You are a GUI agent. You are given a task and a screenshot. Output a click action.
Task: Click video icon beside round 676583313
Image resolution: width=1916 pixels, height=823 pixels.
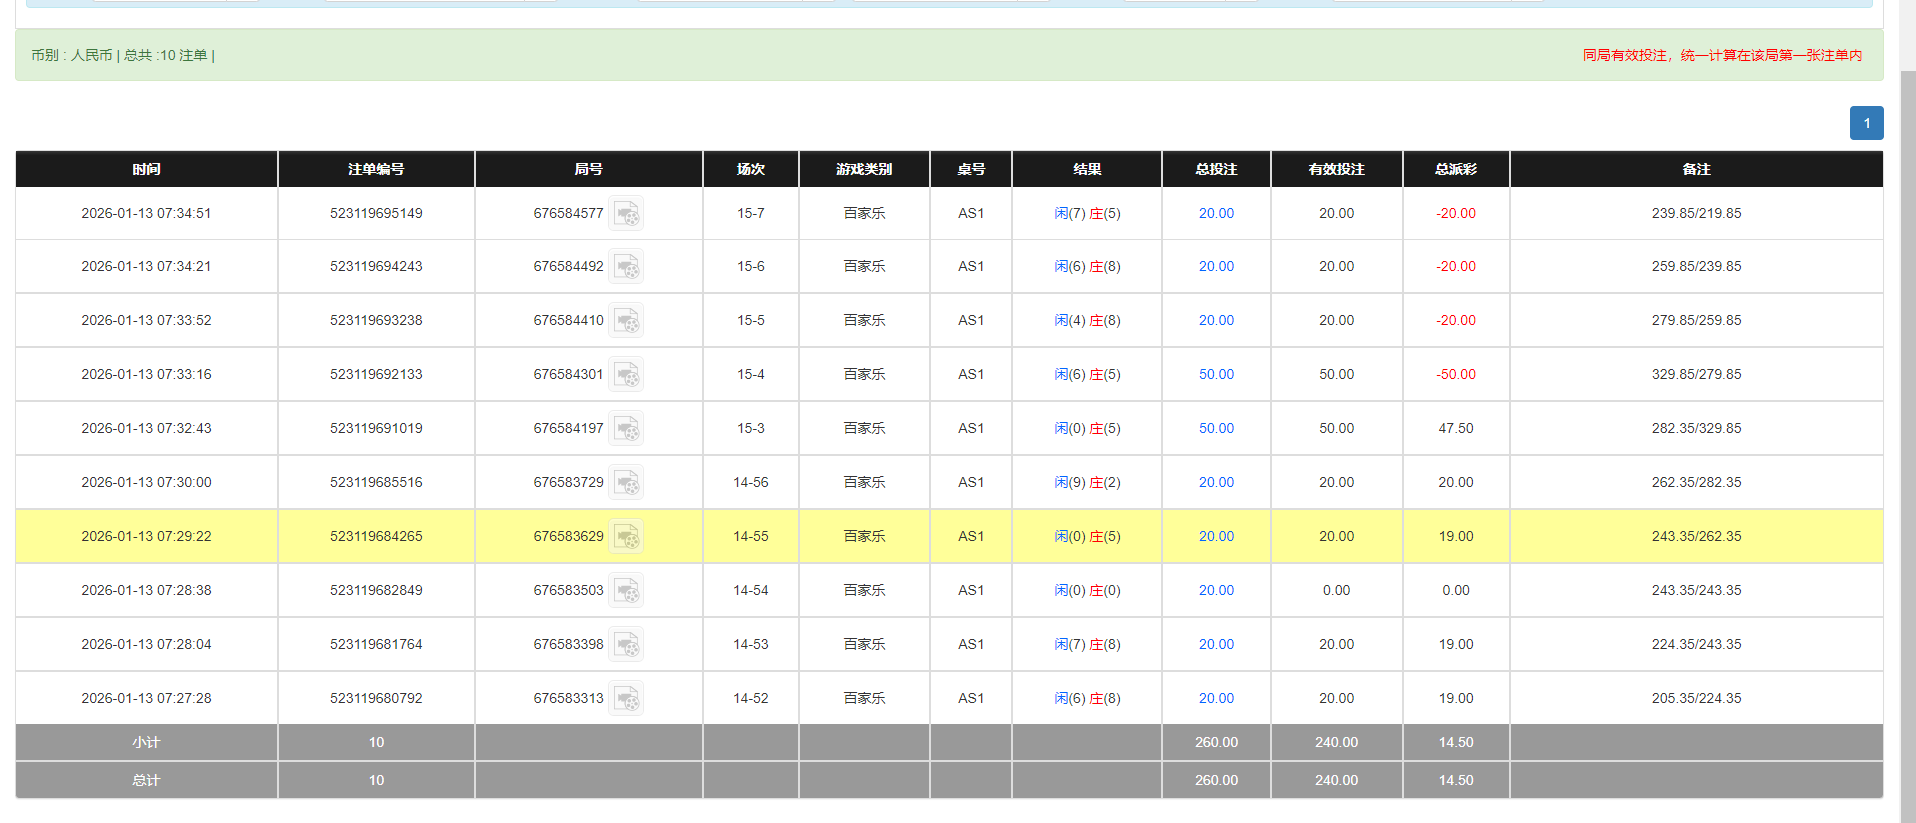(x=627, y=699)
